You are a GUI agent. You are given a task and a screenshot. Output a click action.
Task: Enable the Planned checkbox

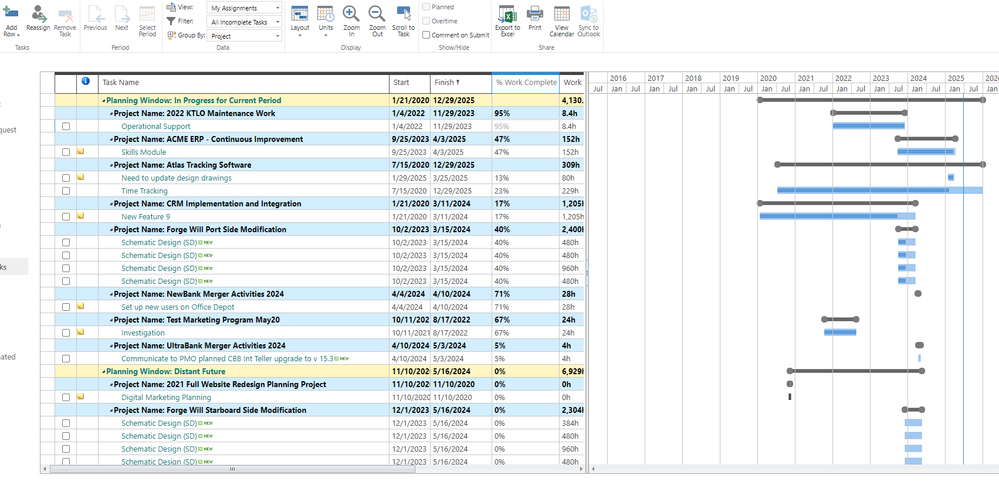coord(427,7)
